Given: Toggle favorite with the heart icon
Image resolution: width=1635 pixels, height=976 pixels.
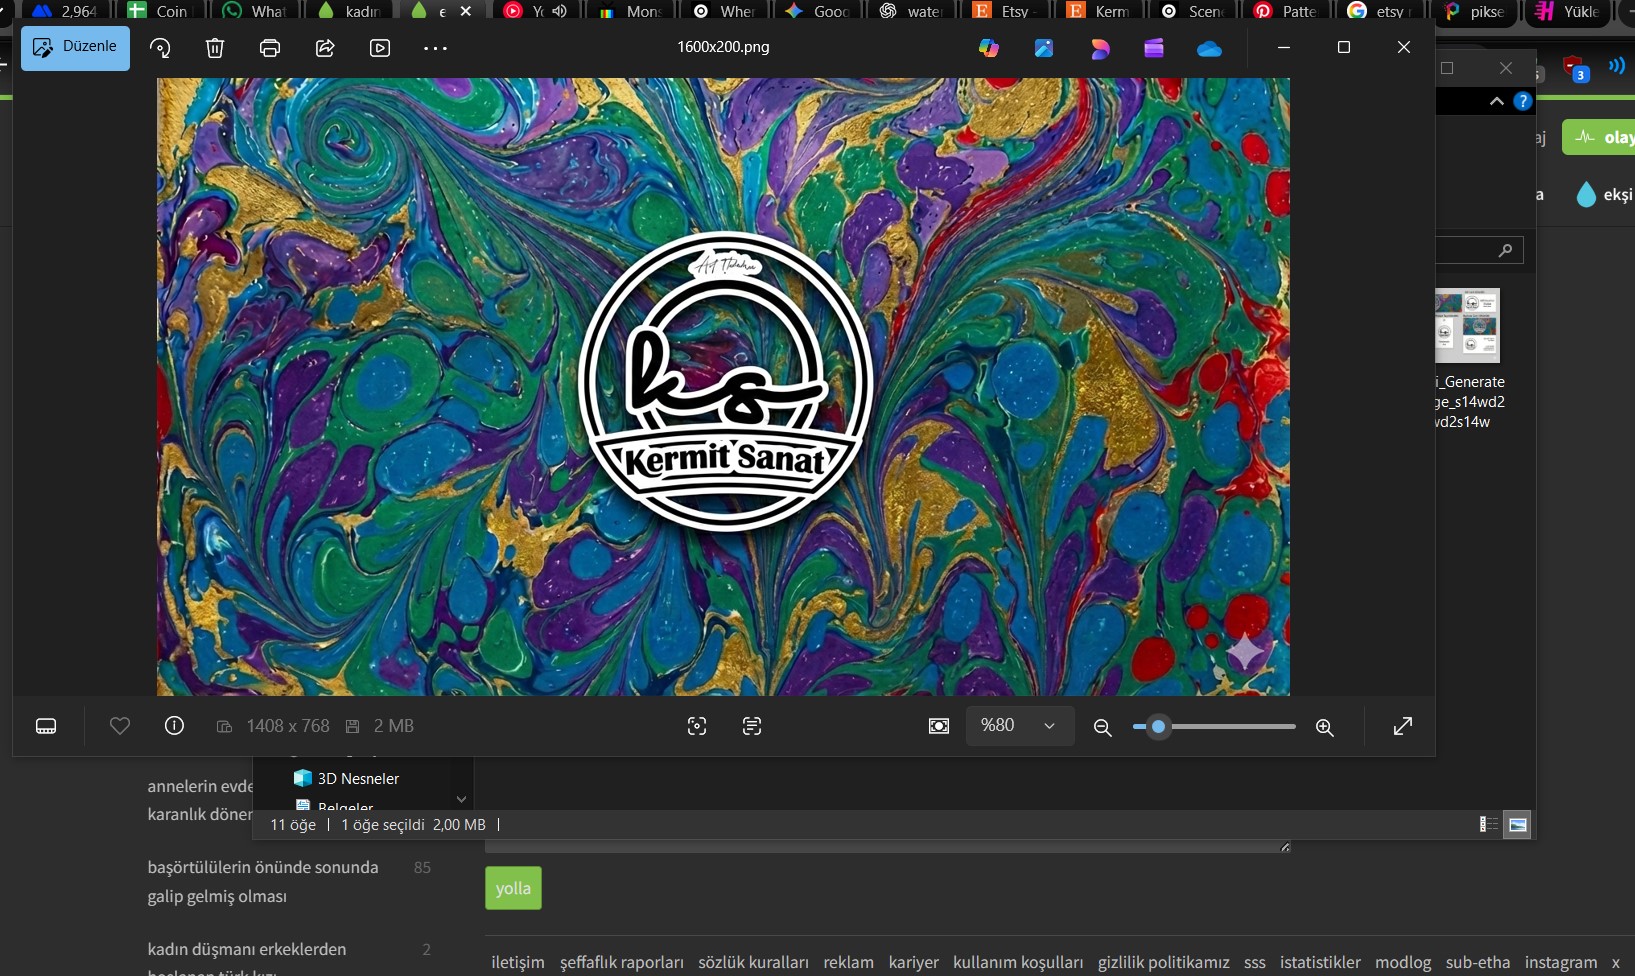Looking at the screenshot, I should tap(120, 726).
